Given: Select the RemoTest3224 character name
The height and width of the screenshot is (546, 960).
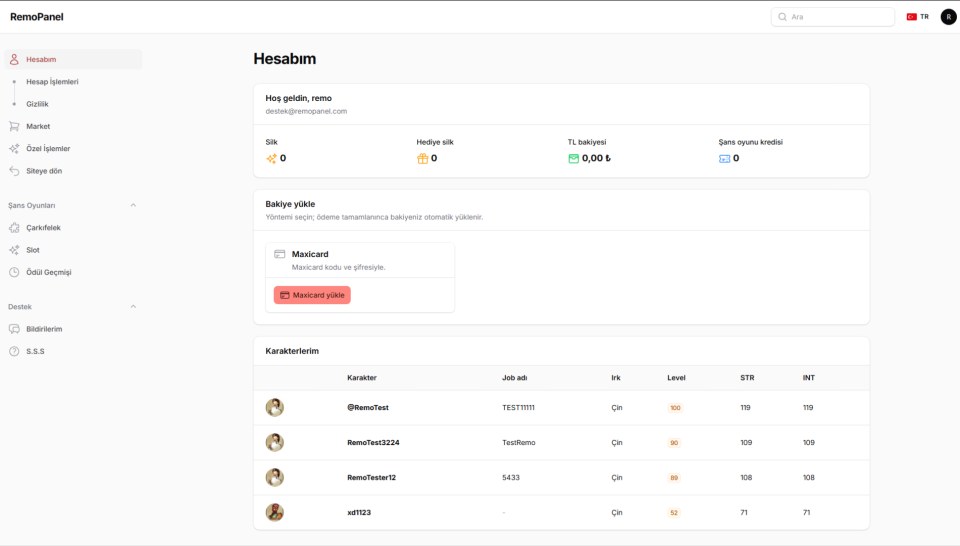Looking at the screenshot, I should point(373,443).
